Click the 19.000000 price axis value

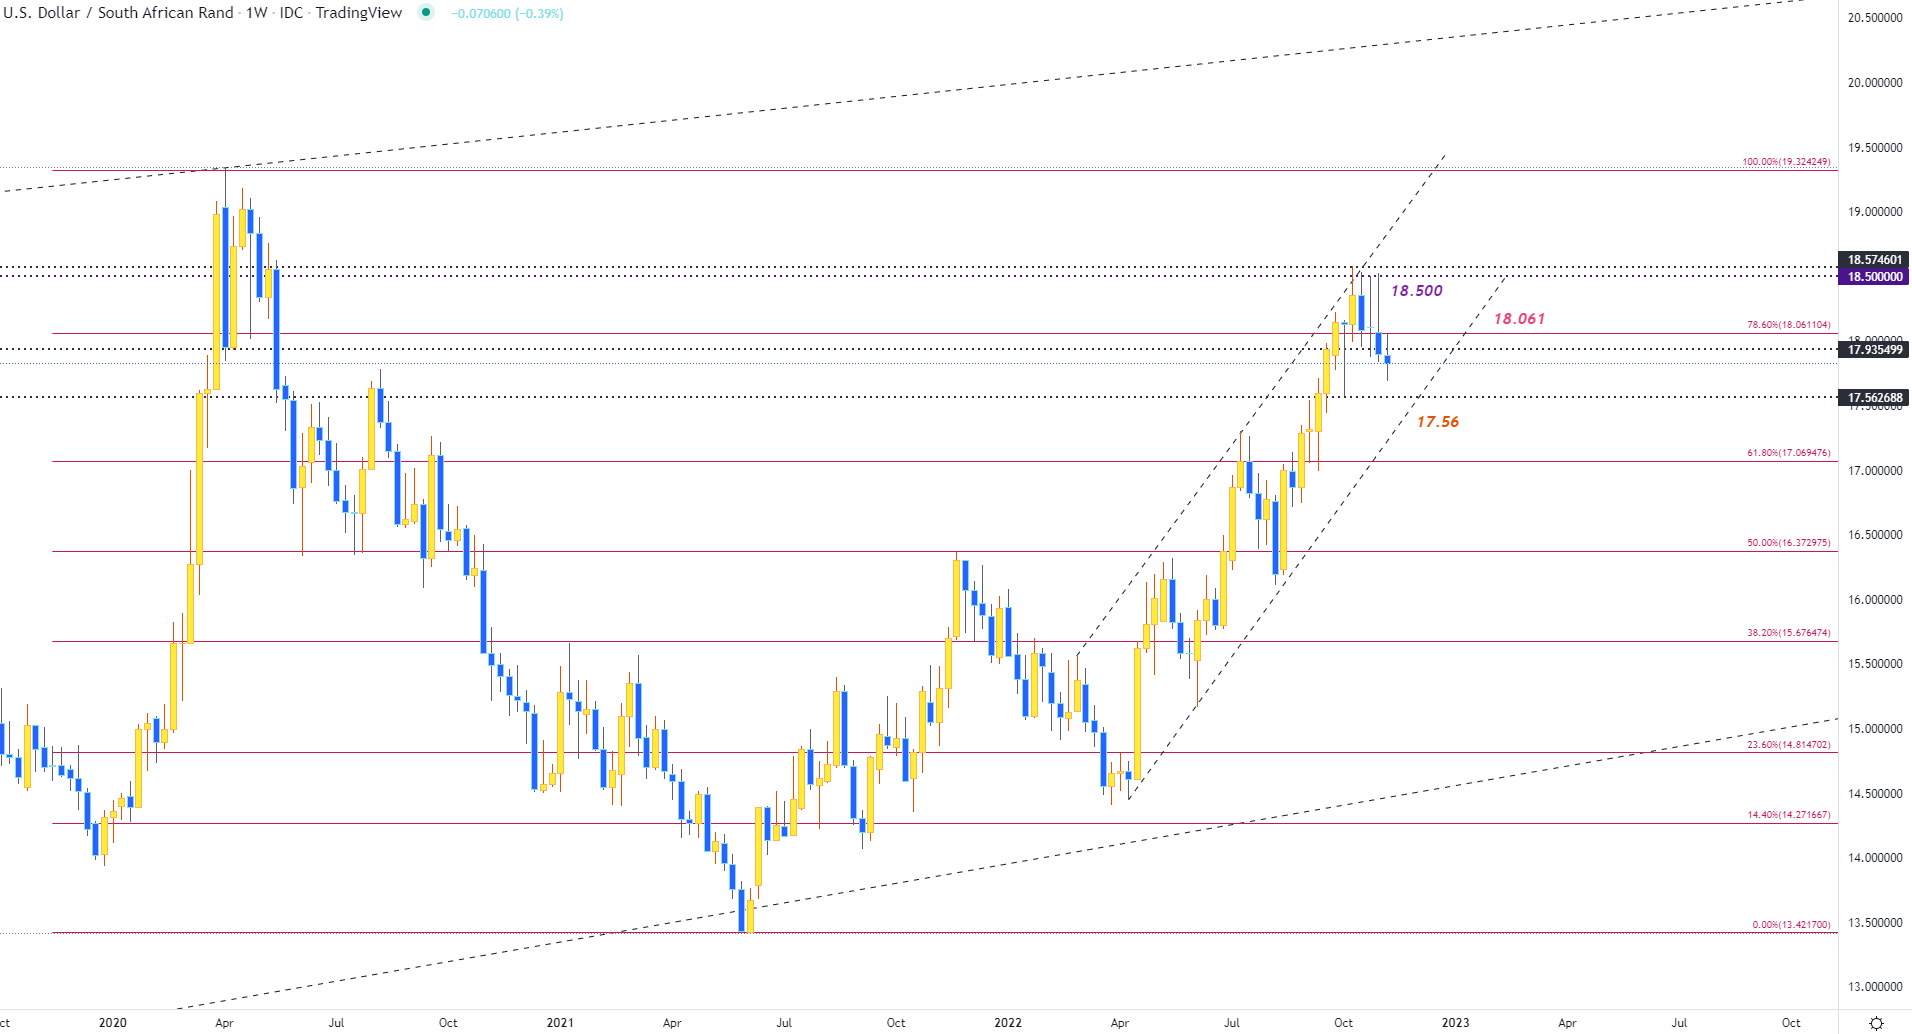[x=1875, y=212]
